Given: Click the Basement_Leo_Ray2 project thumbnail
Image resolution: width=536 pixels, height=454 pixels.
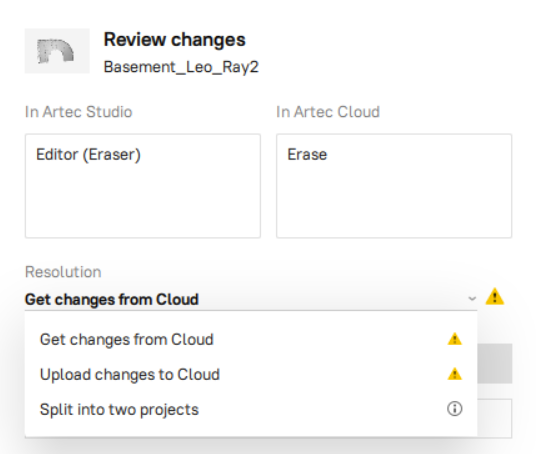Looking at the screenshot, I should pyautogui.click(x=57, y=51).
